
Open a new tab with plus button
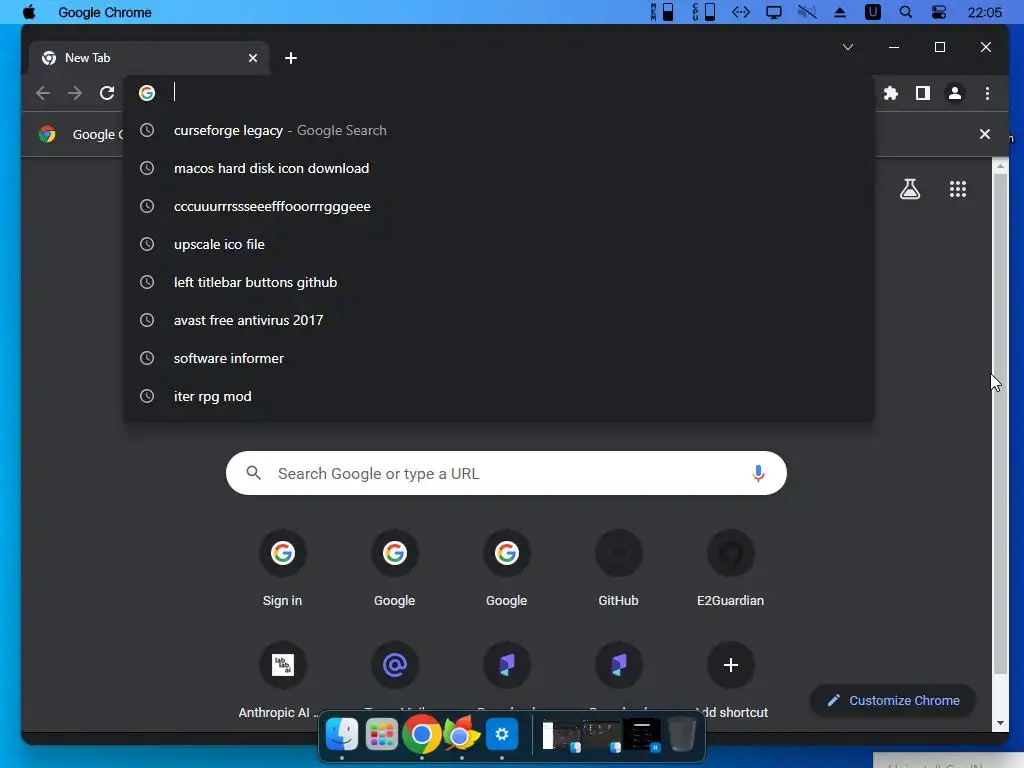click(x=291, y=58)
